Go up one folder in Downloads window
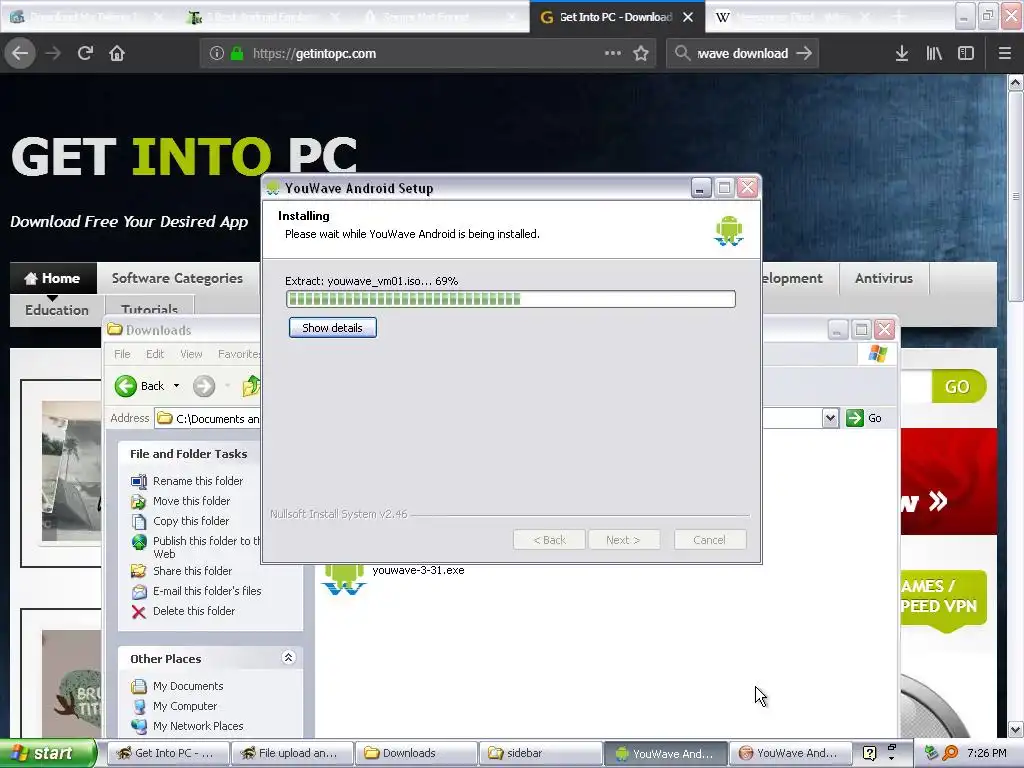 tap(251, 386)
